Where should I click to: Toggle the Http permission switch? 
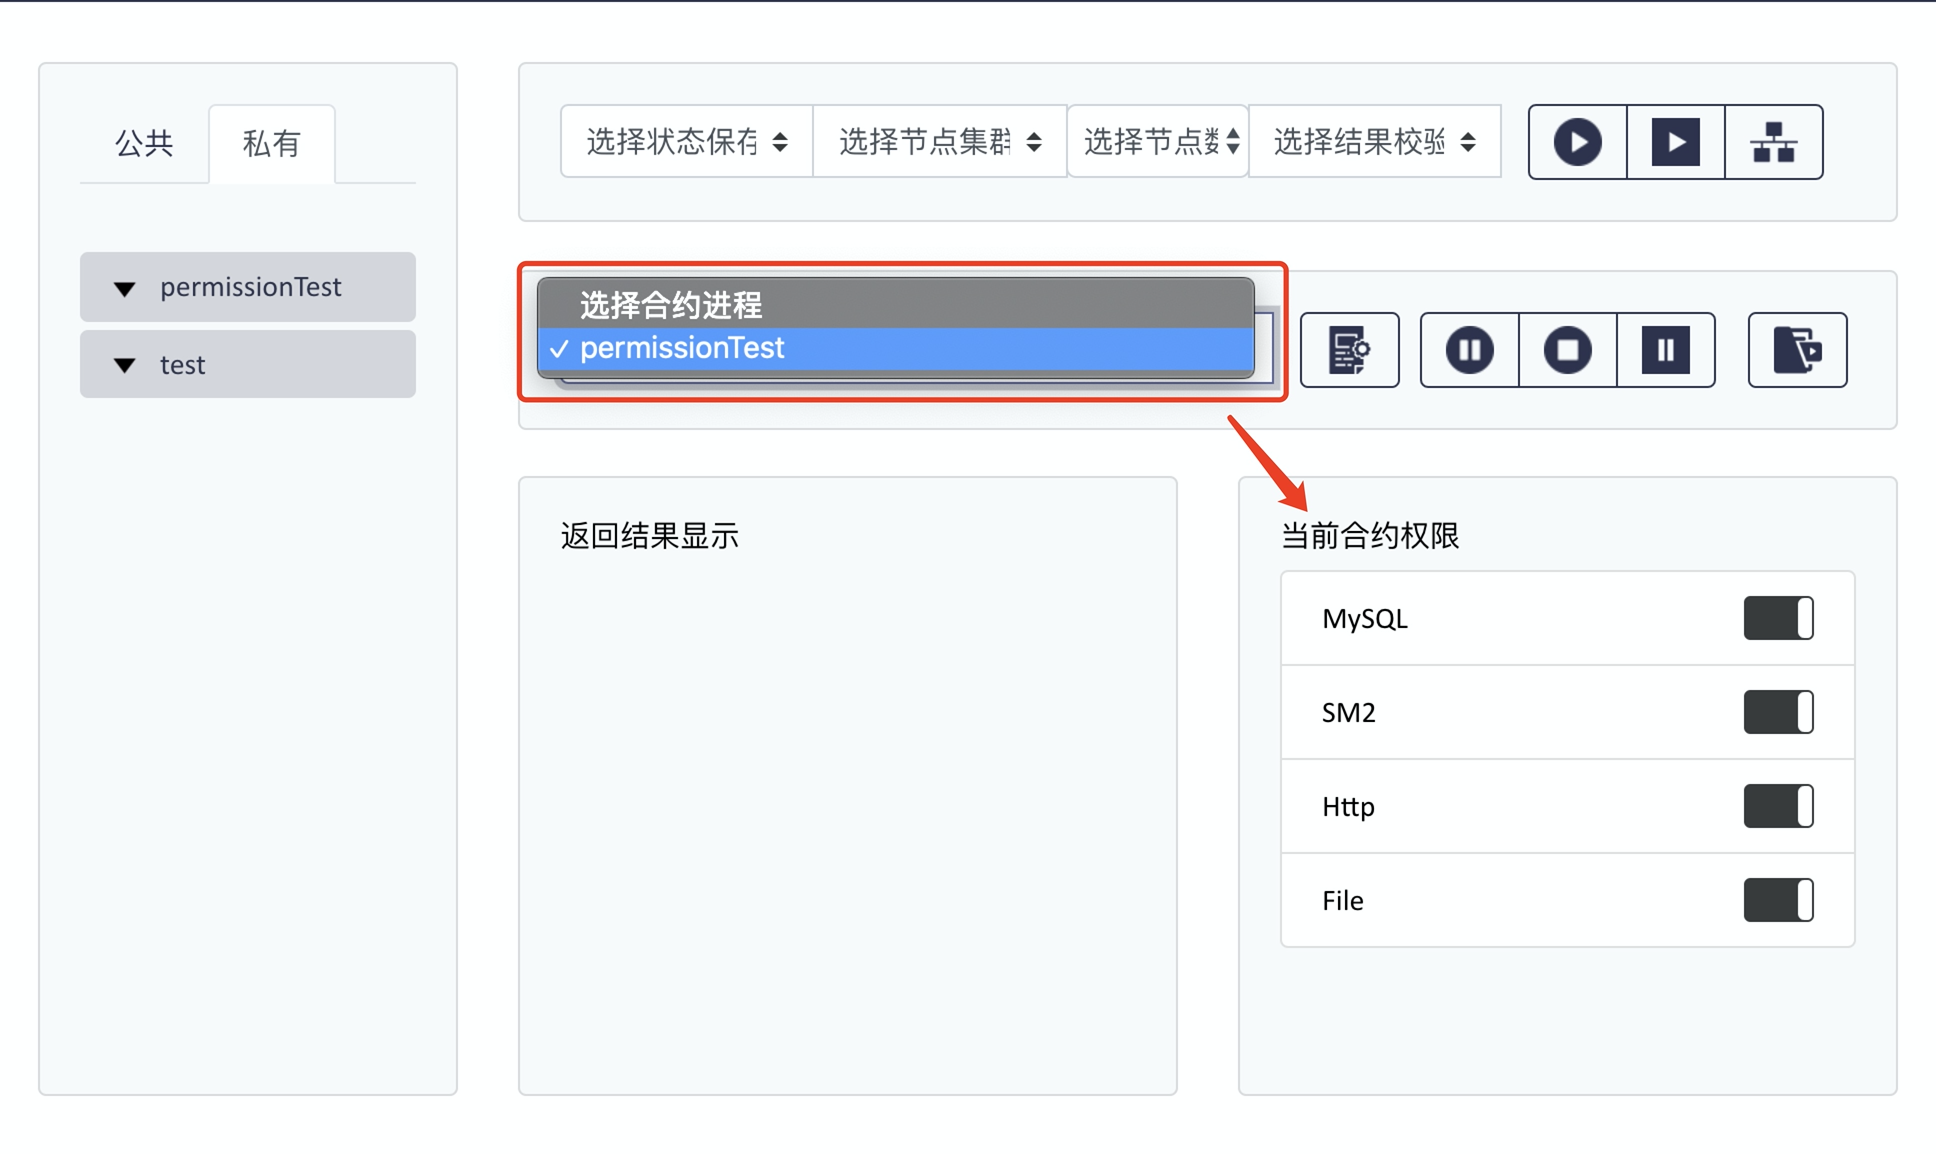tap(1778, 806)
